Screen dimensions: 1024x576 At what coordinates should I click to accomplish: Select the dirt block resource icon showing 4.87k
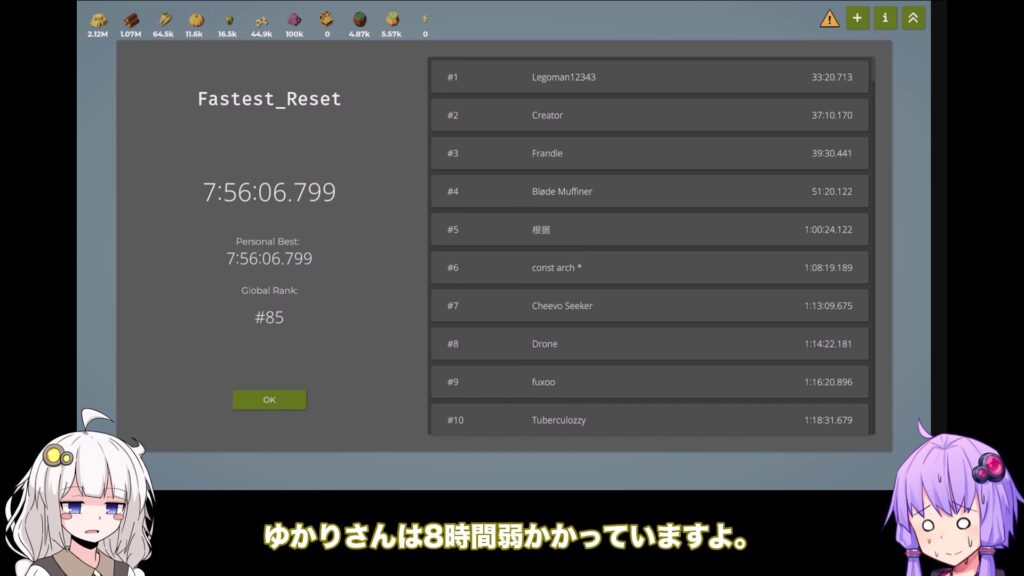(x=359, y=20)
